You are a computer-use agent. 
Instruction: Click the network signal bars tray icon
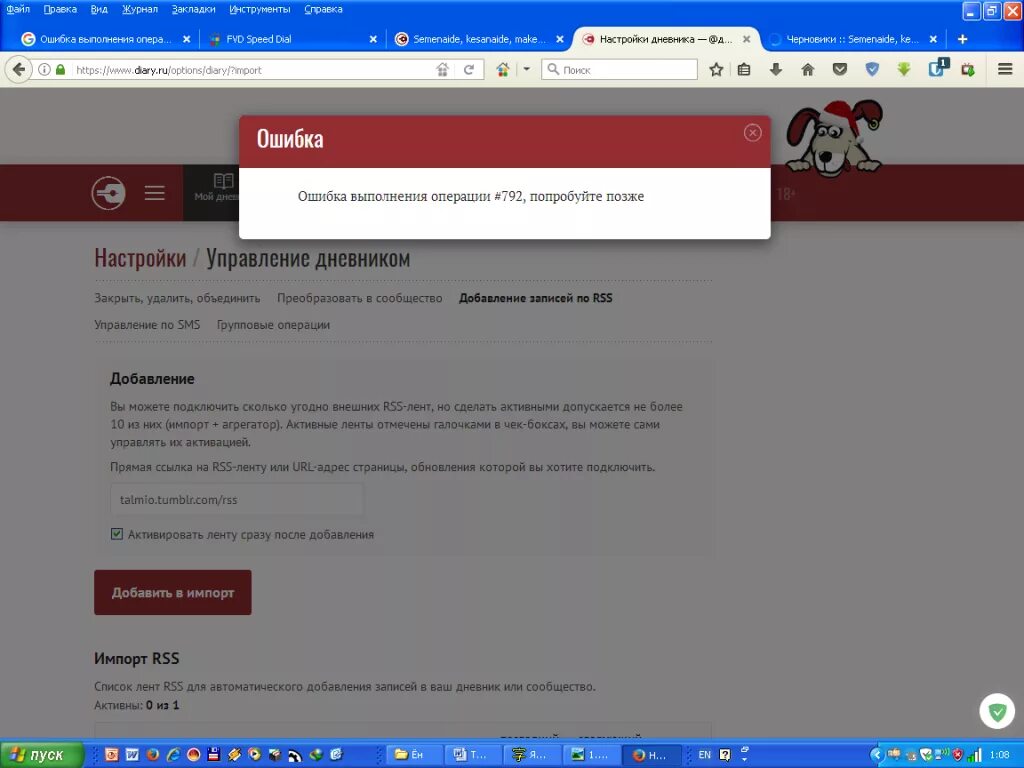point(974,755)
